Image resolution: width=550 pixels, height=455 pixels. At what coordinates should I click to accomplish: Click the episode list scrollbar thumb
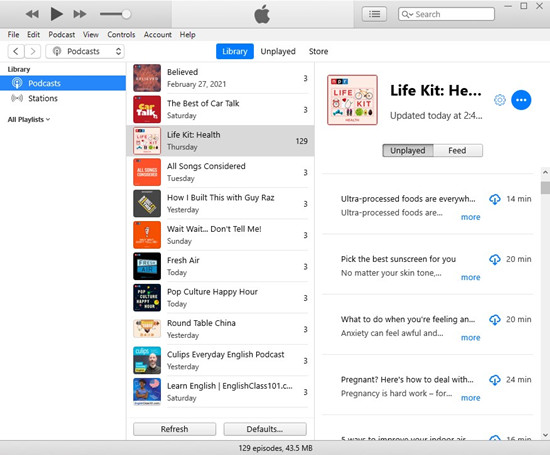tap(545, 188)
